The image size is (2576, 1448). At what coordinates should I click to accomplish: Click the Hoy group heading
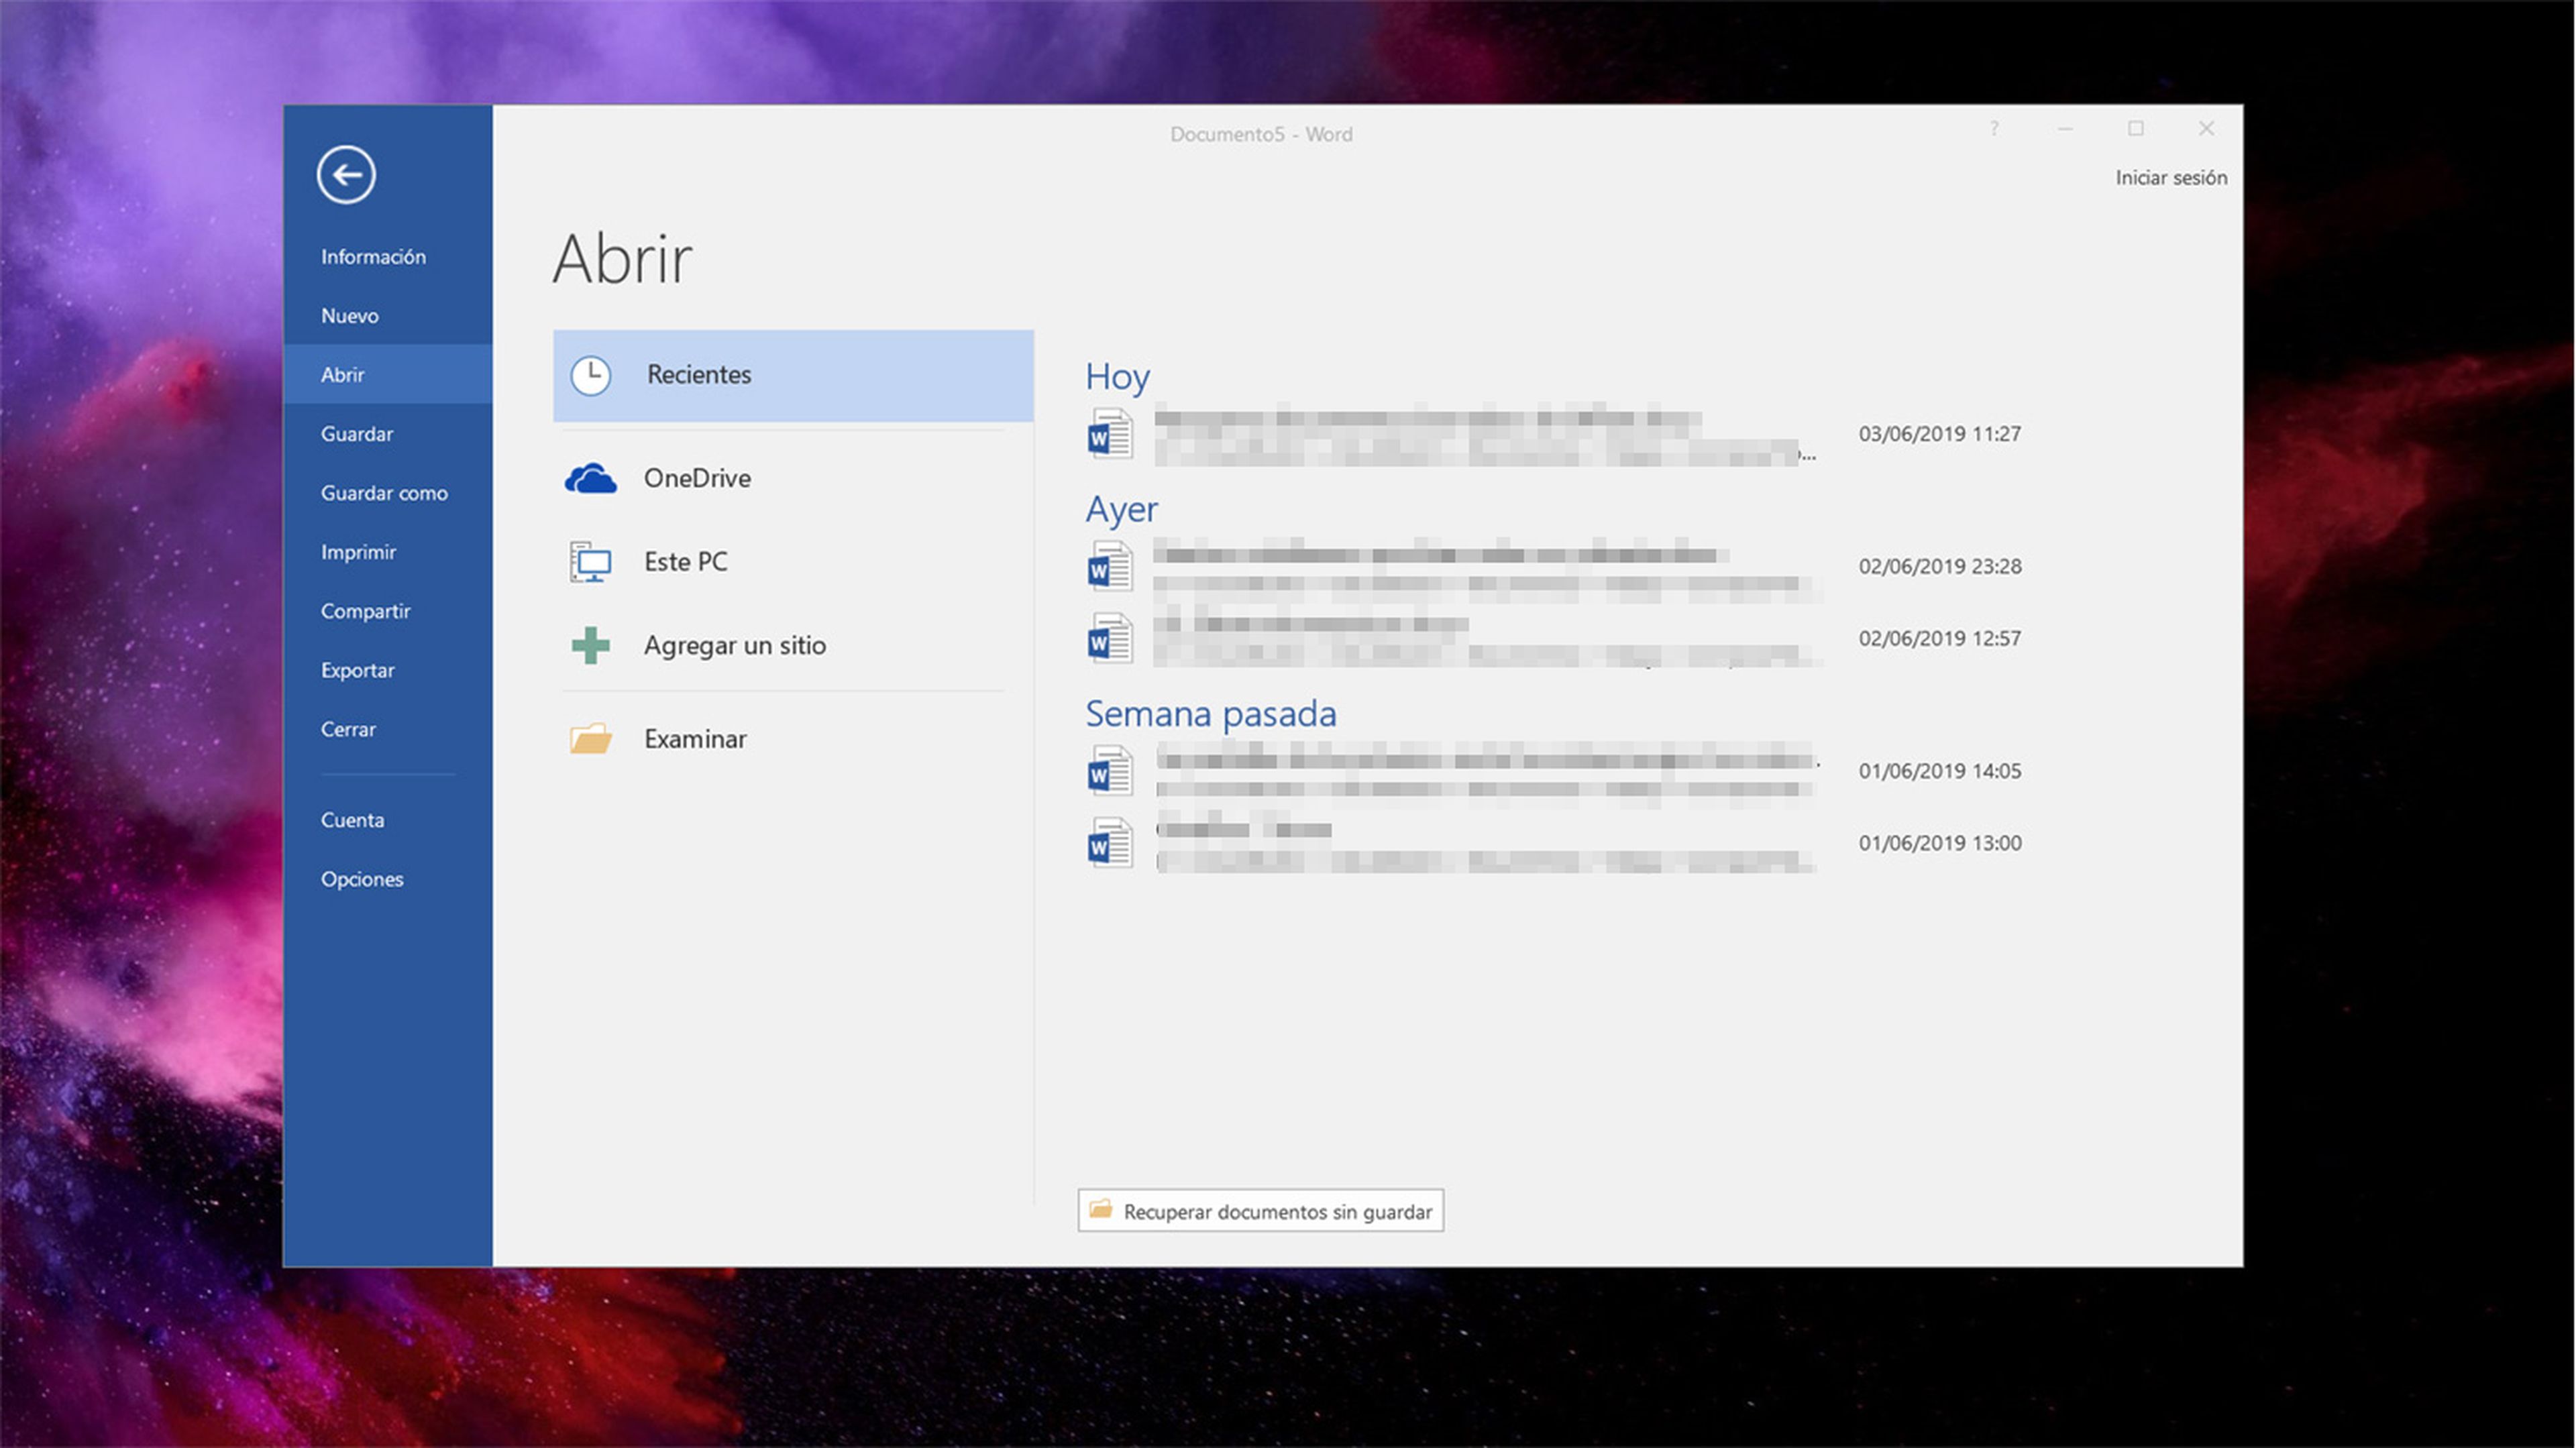pos(1117,377)
